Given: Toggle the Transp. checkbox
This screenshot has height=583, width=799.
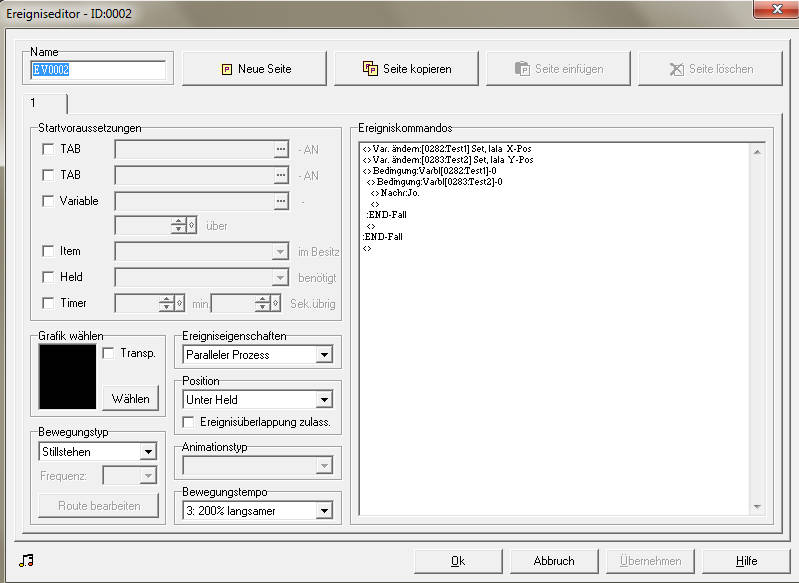Looking at the screenshot, I should click(108, 353).
